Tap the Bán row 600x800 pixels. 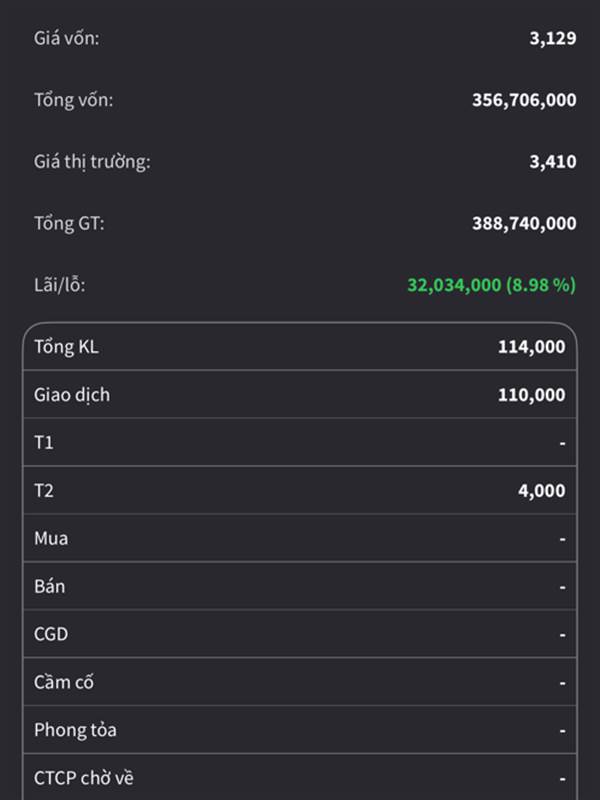(300, 587)
